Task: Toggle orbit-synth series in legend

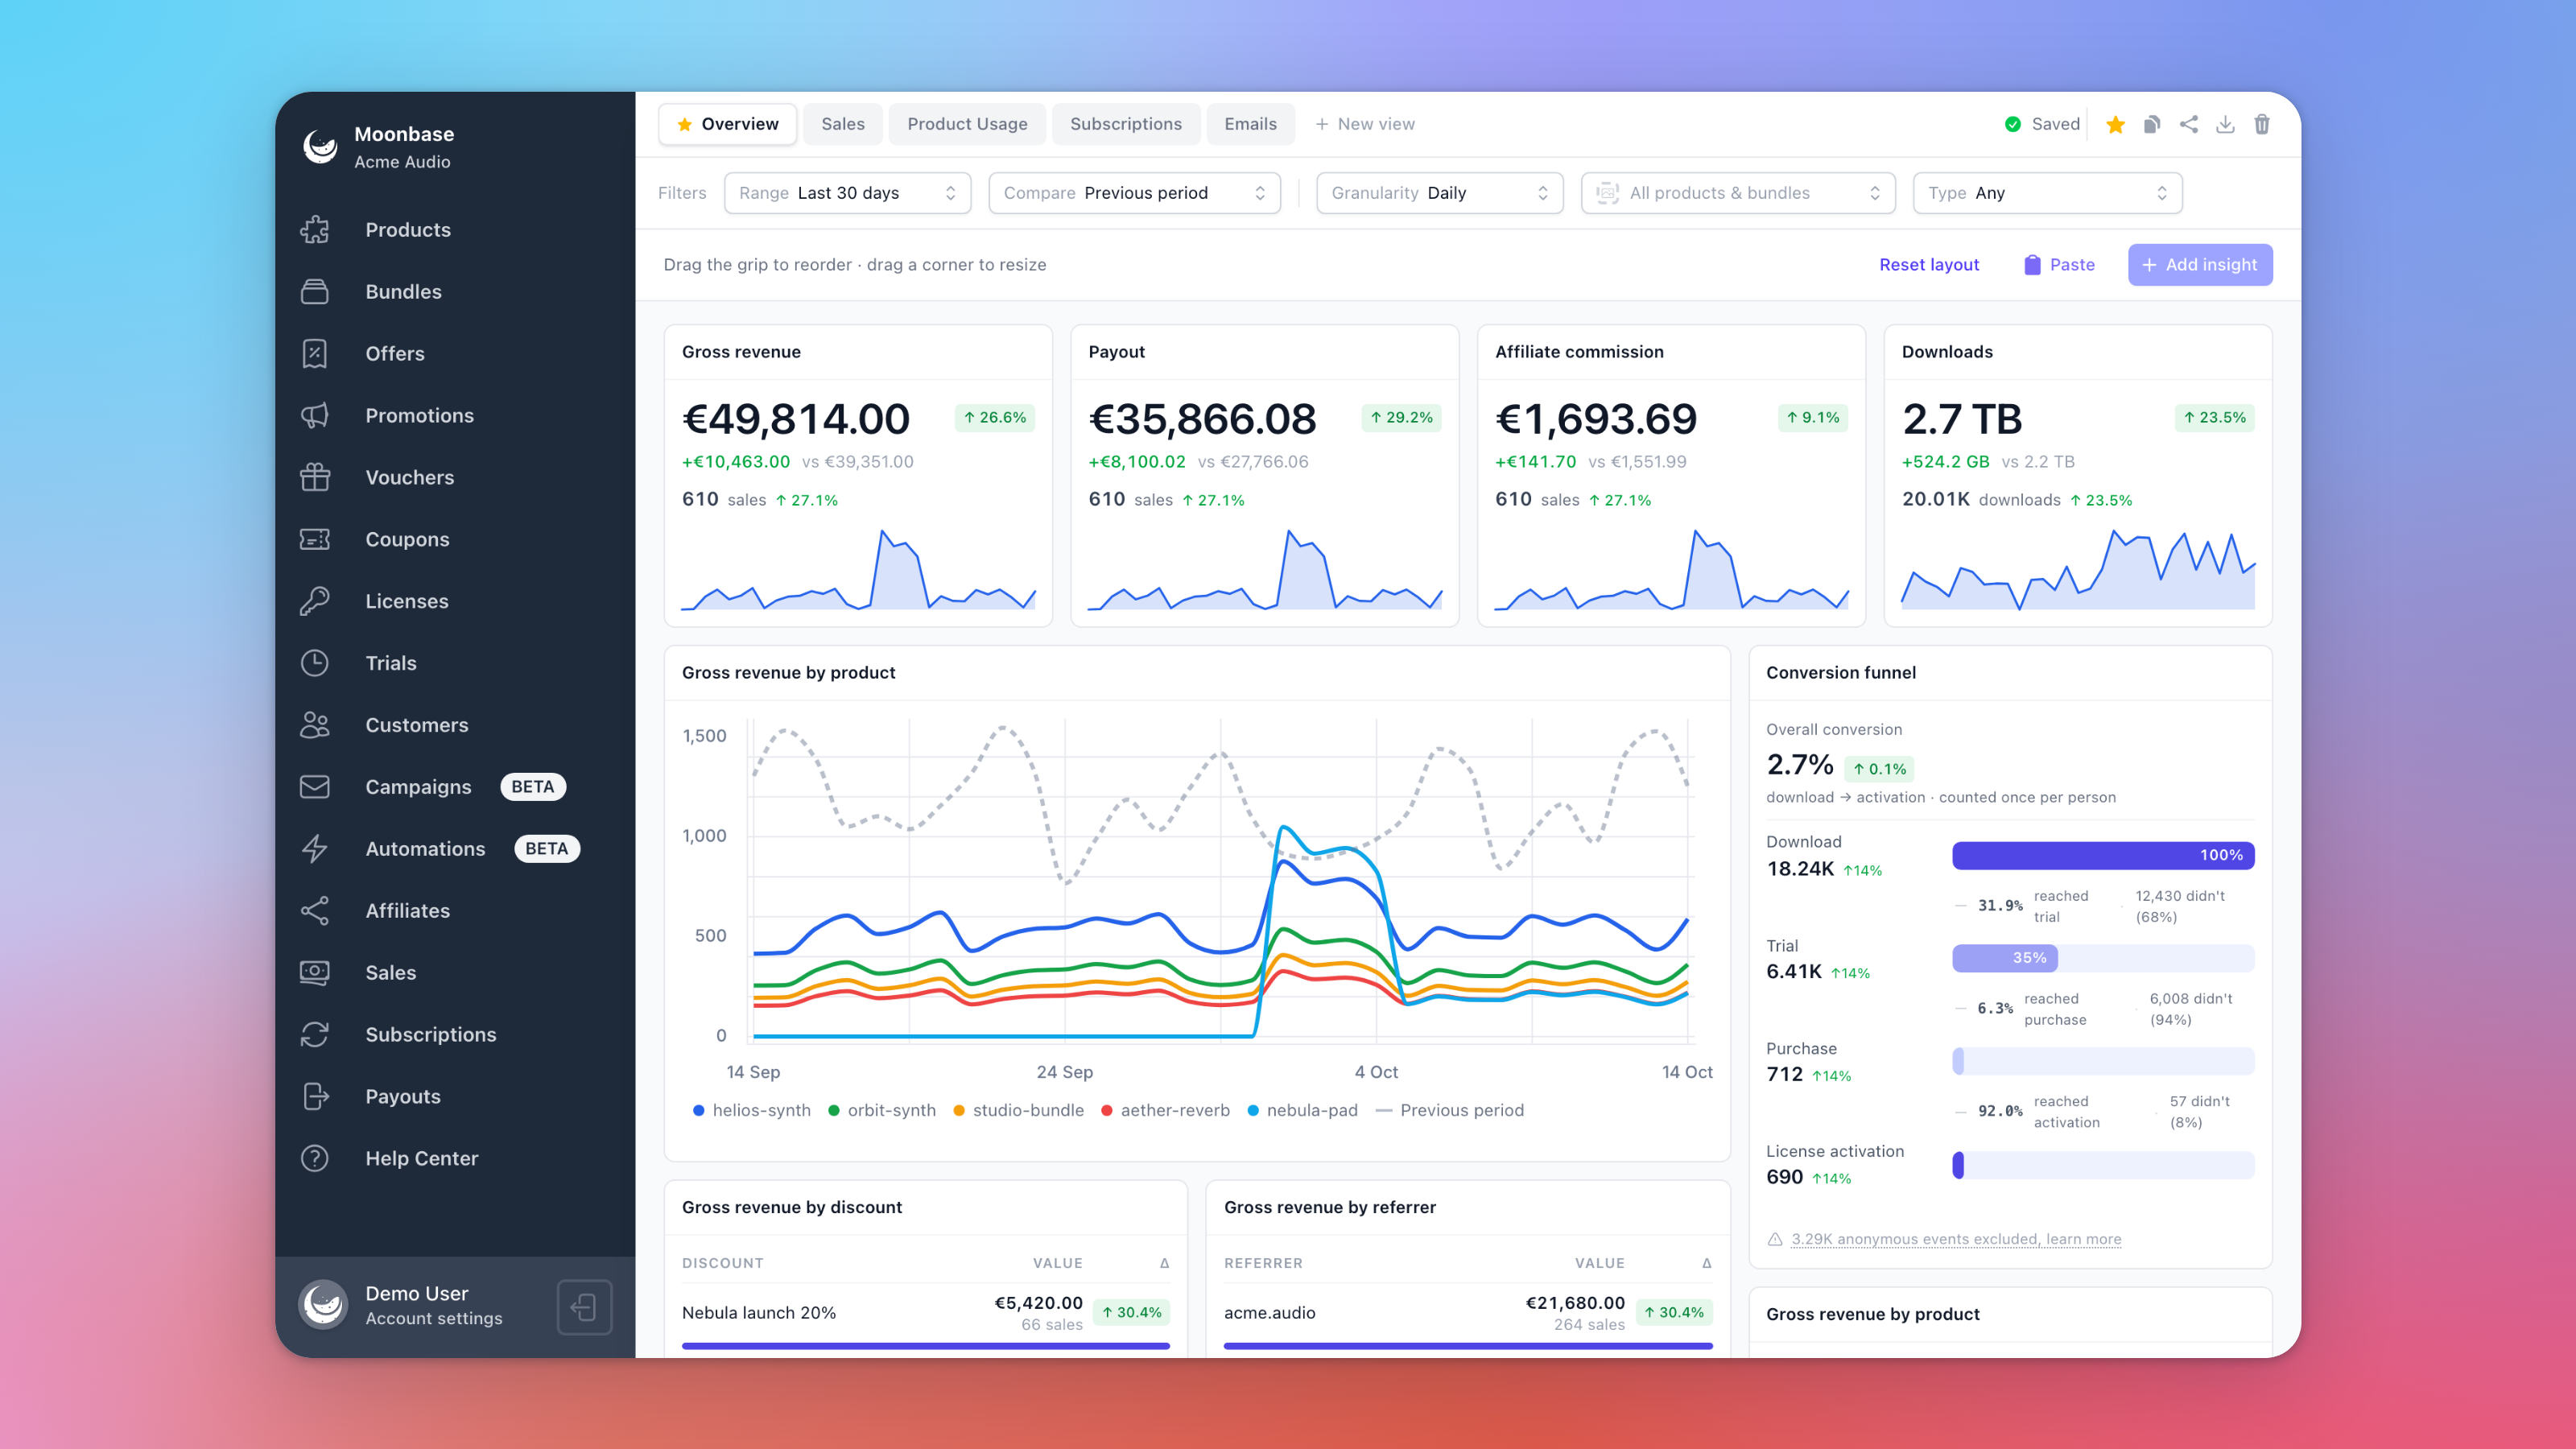Action: coord(882,1110)
